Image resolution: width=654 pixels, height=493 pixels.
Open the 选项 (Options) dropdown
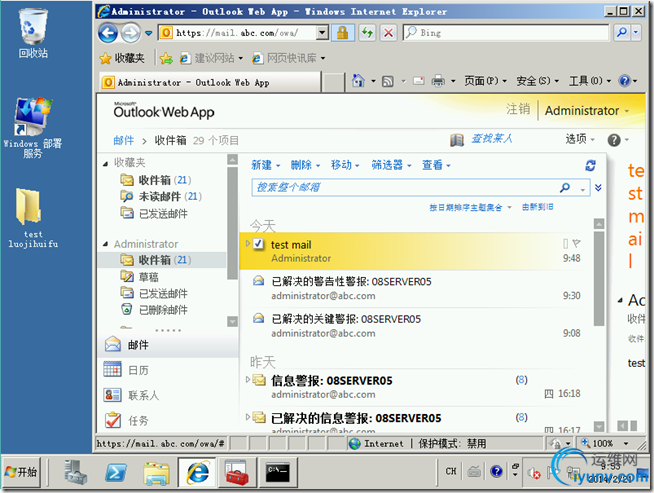point(580,139)
